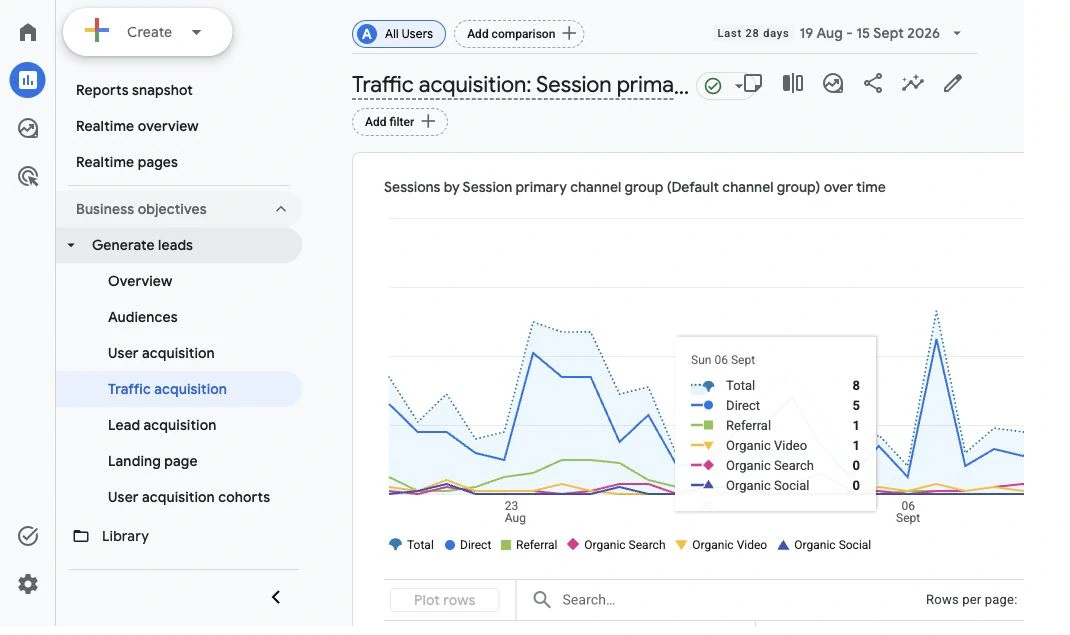The height and width of the screenshot is (635, 1070).
Task: Share this report
Action: 873,83
